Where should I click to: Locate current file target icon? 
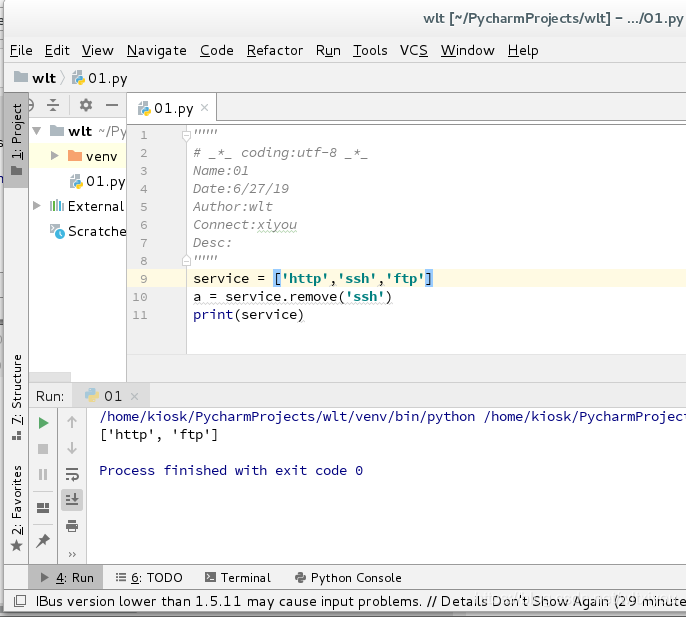click(x=31, y=105)
